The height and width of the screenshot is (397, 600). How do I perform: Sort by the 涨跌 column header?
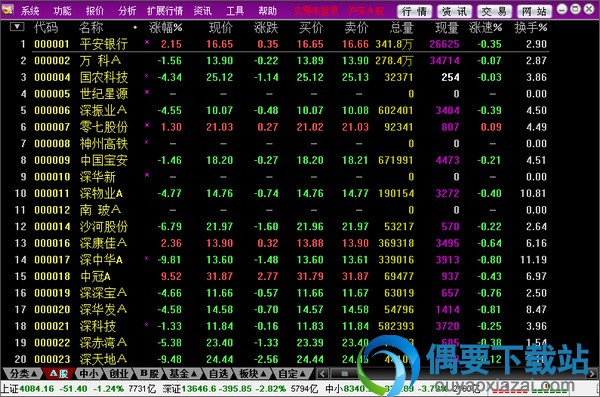click(266, 28)
